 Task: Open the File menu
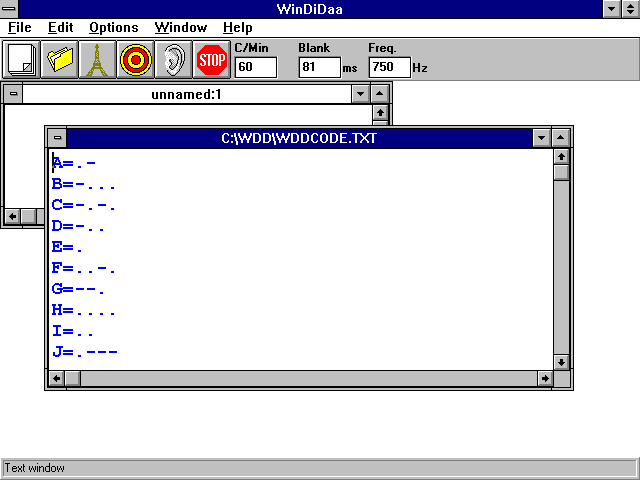(x=19, y=27)
